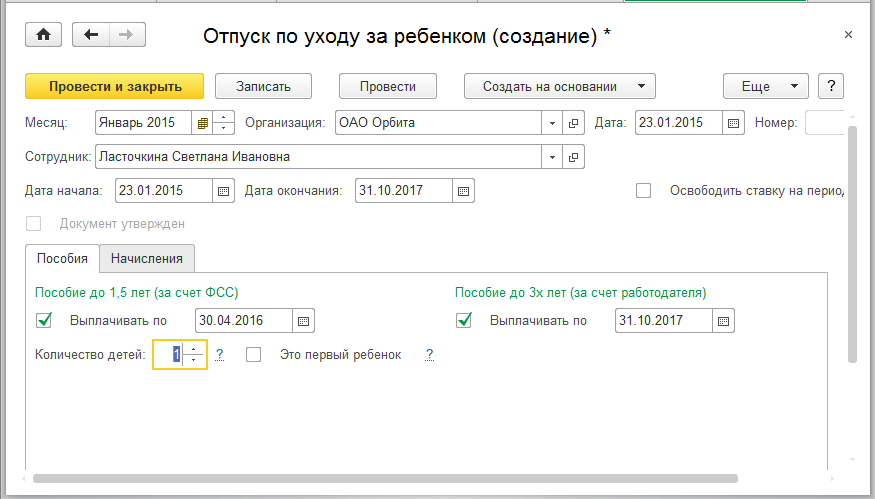Click the Организация field with ОАО Орбита
Viewport: 875px width, 499px height.
coord(439,123)
